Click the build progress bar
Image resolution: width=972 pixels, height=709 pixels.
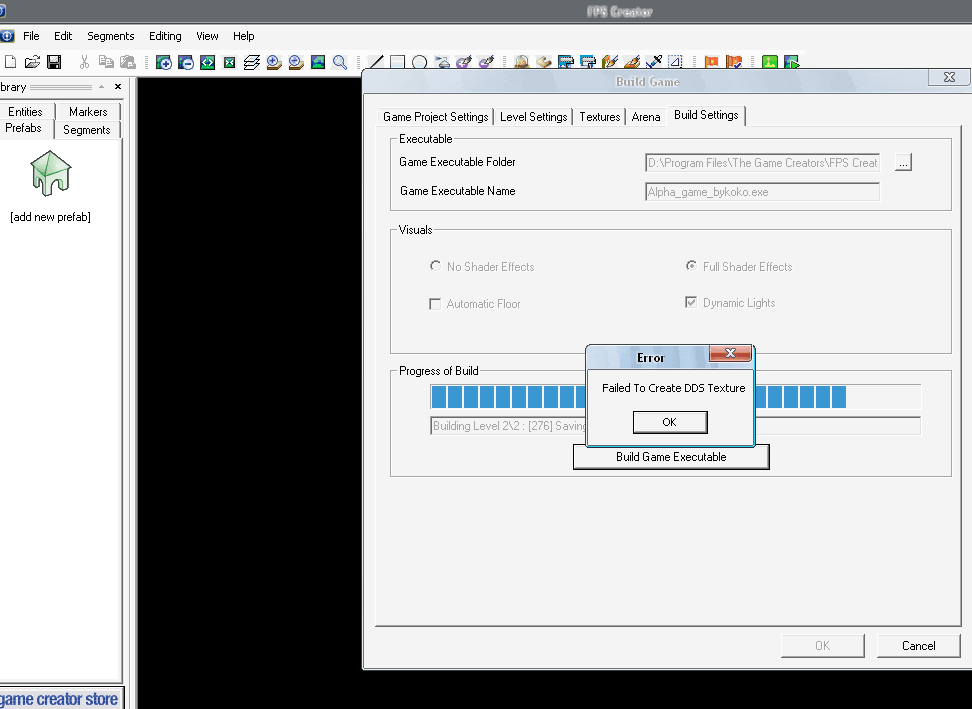675,397
